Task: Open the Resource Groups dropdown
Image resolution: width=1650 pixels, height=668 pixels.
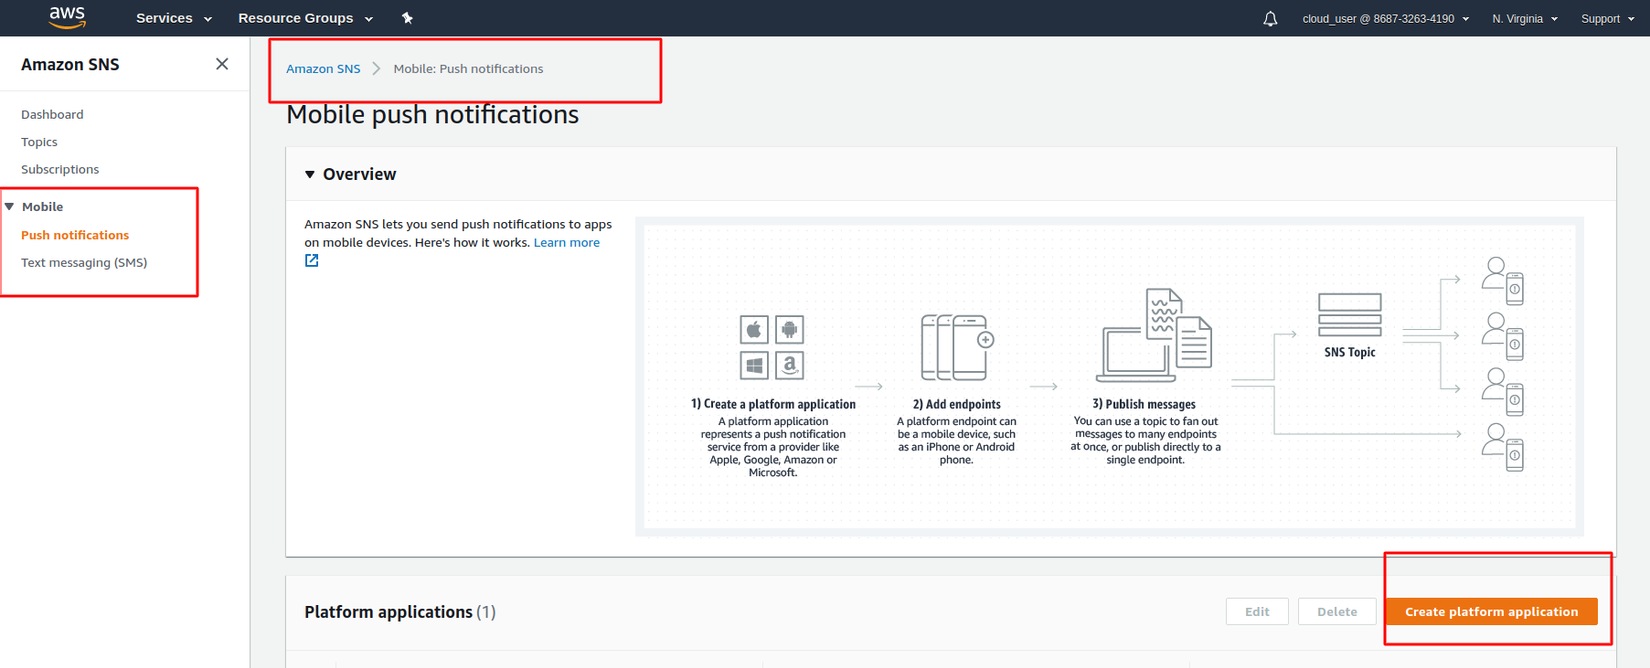Action: point(305,18)
